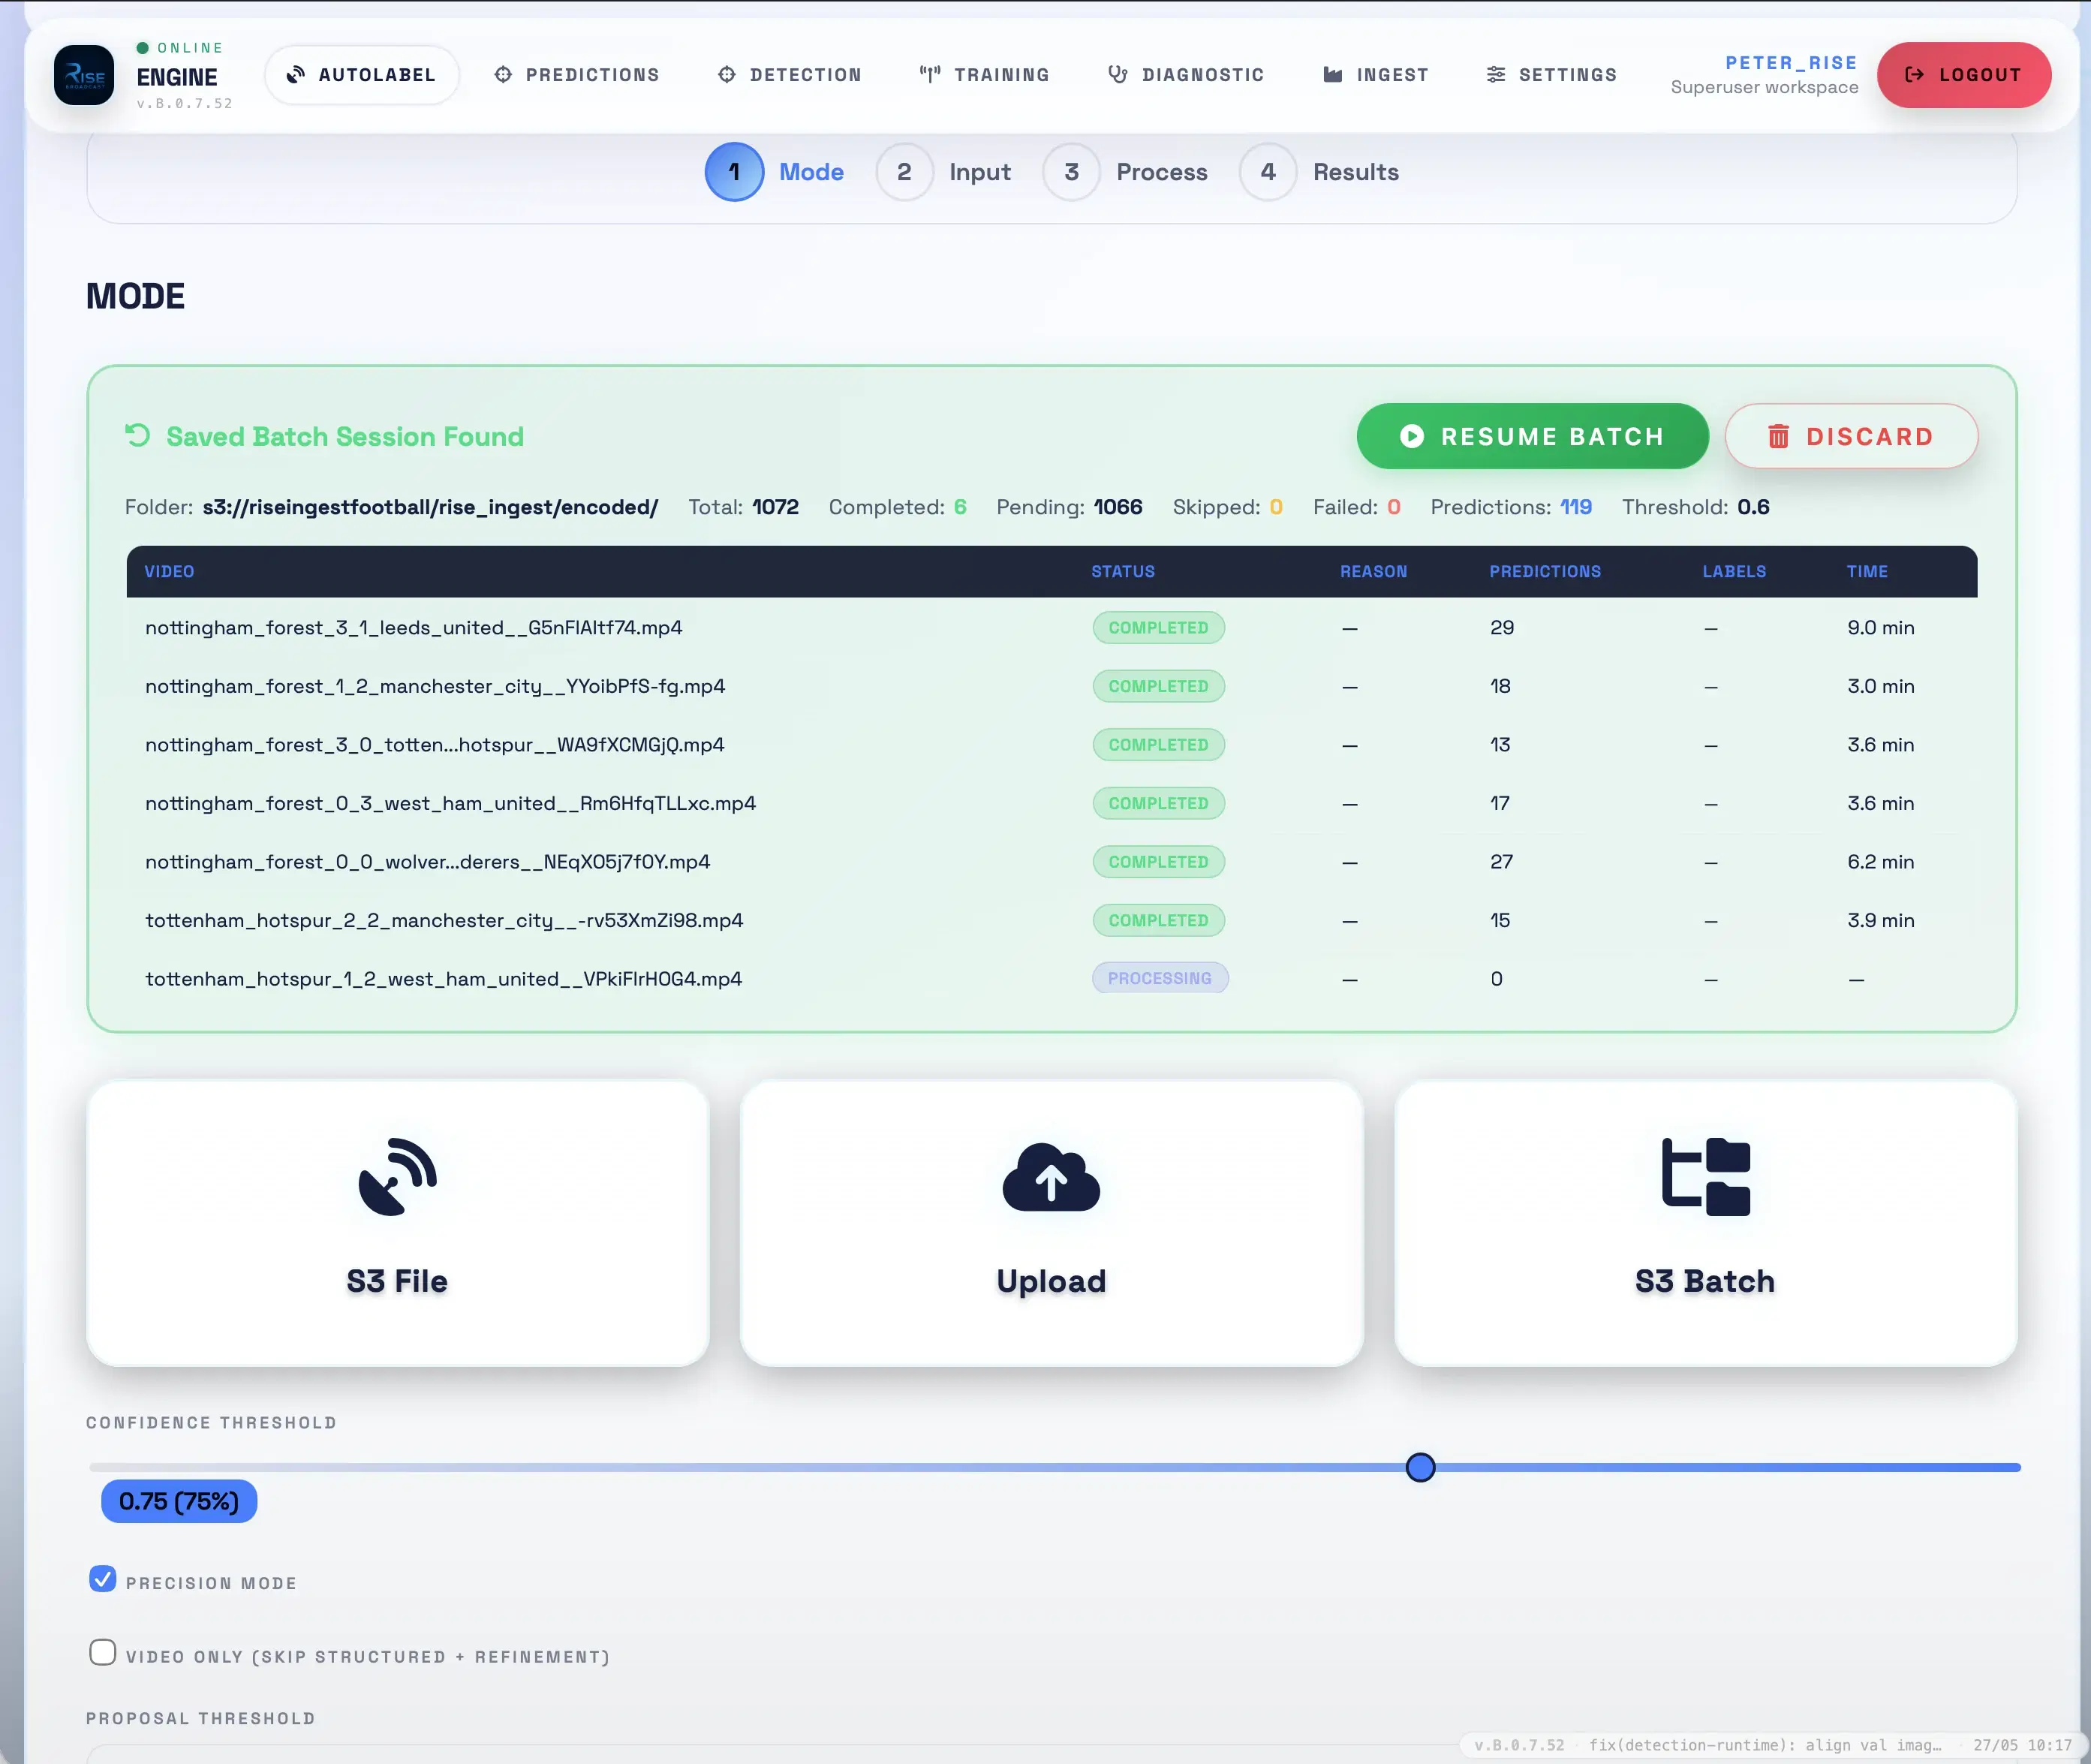Click the Settings sliders icon
2091x1764 pixels.
pos(1496,75)
